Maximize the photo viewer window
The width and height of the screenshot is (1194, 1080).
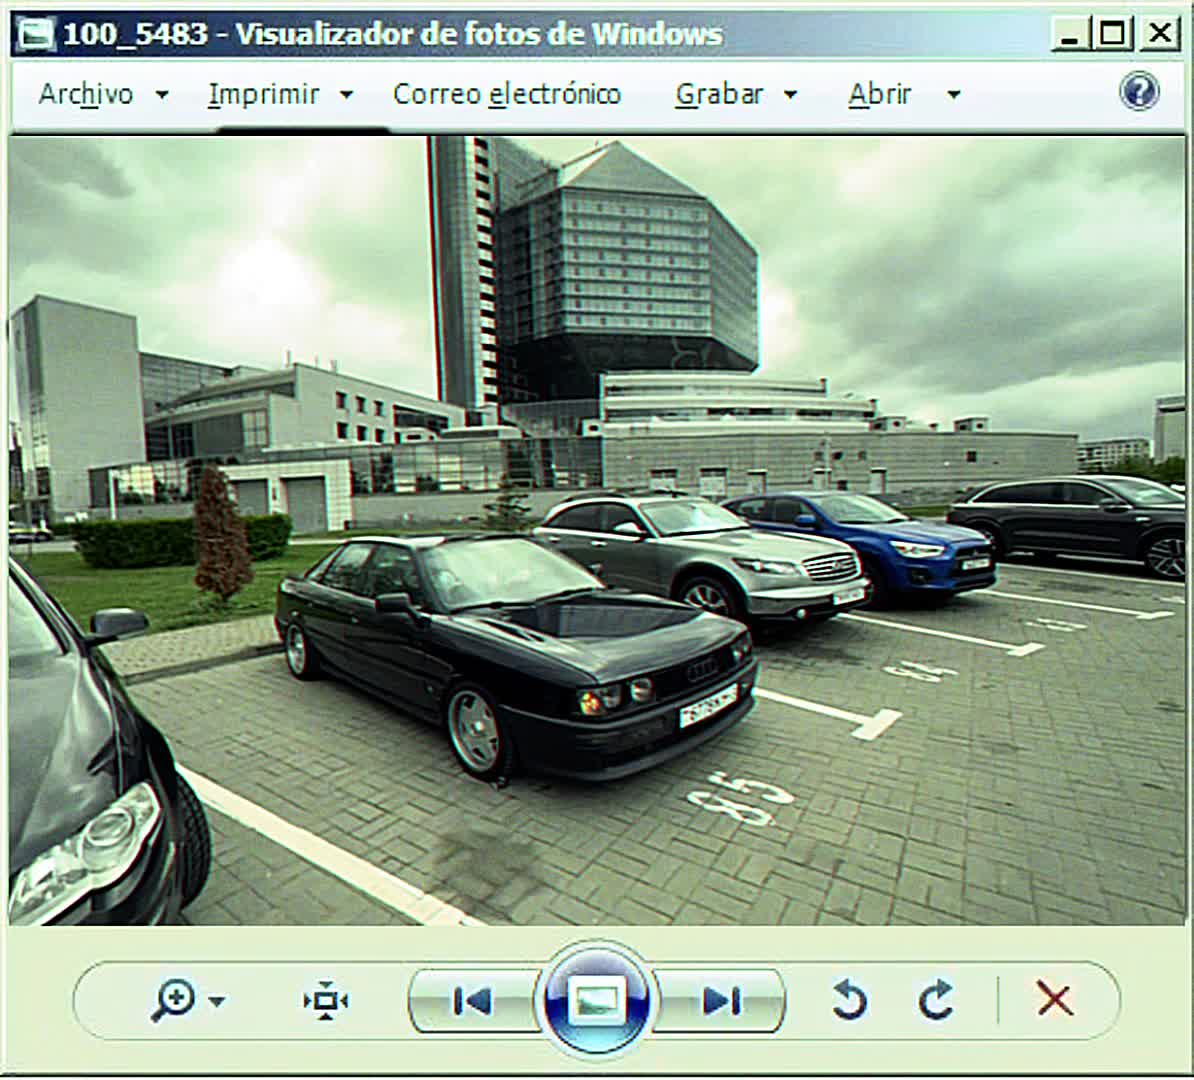[1112, 34]
